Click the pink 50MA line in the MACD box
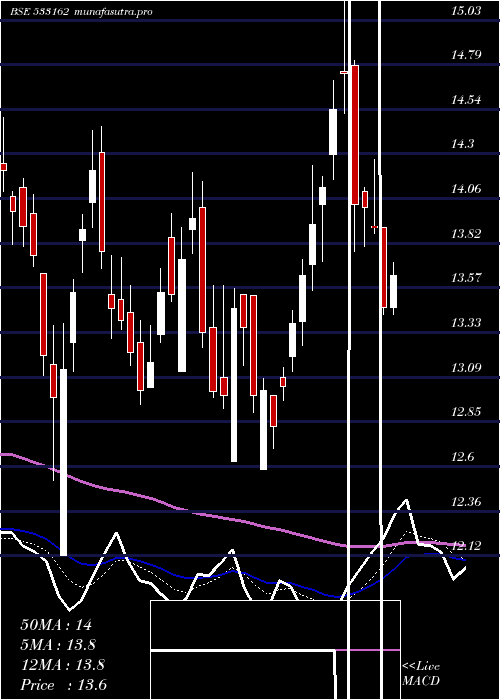500x700 pixels. tap(367, 650)
